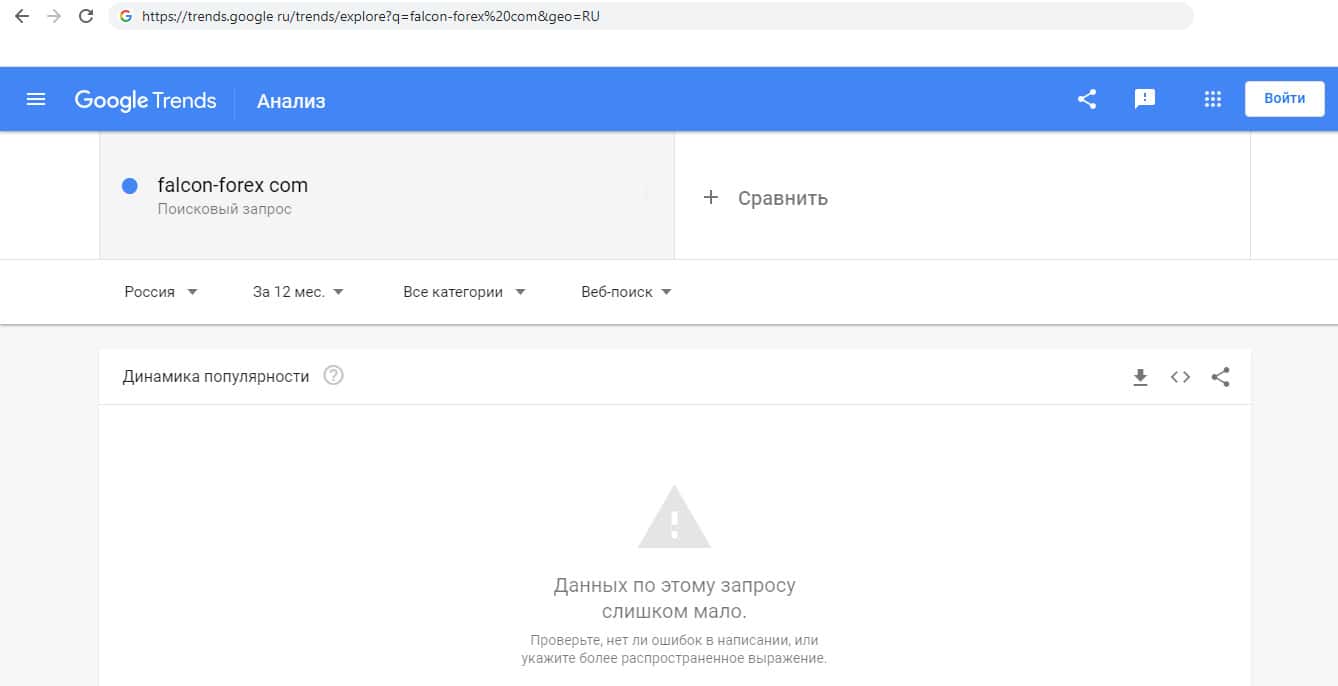Screen dimensions: 1338x686
Task: Go back with browser arrow
Action: click(22, 16)
